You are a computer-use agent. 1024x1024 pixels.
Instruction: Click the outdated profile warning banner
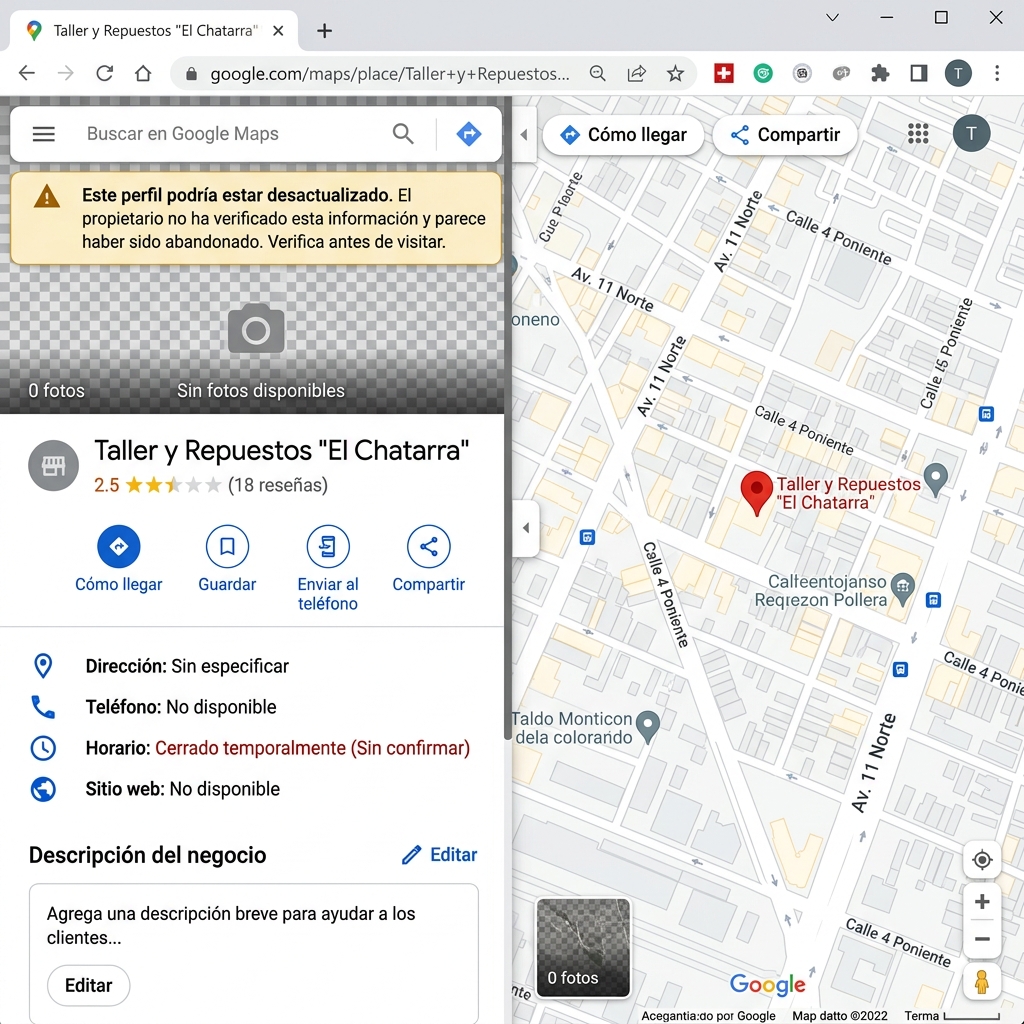tap(256, 218)
